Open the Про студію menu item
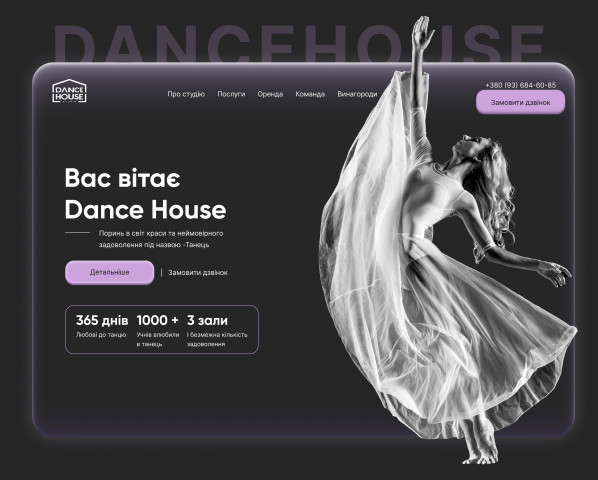This screenshot has height=480, width=598. click(x=186, y=94)
